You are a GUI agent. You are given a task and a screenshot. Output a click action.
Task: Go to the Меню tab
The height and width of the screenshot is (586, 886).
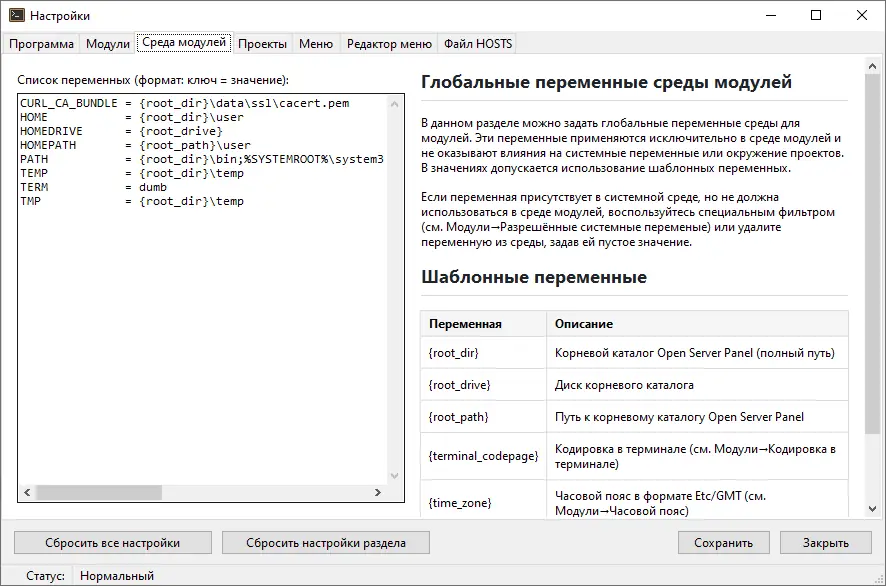[x=316, y=44]
